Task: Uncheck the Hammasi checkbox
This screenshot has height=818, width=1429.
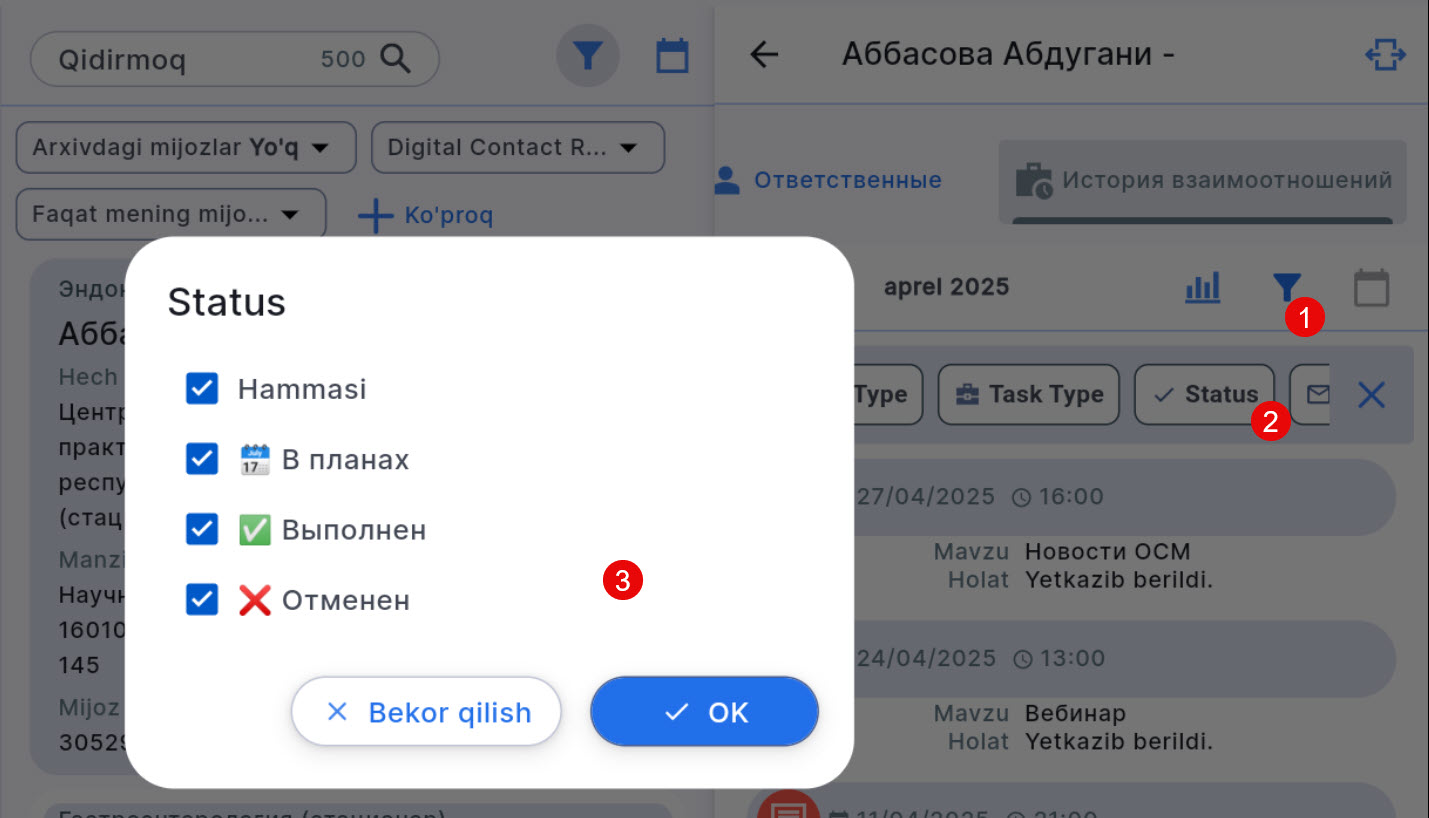Action: tap(202, 389)
